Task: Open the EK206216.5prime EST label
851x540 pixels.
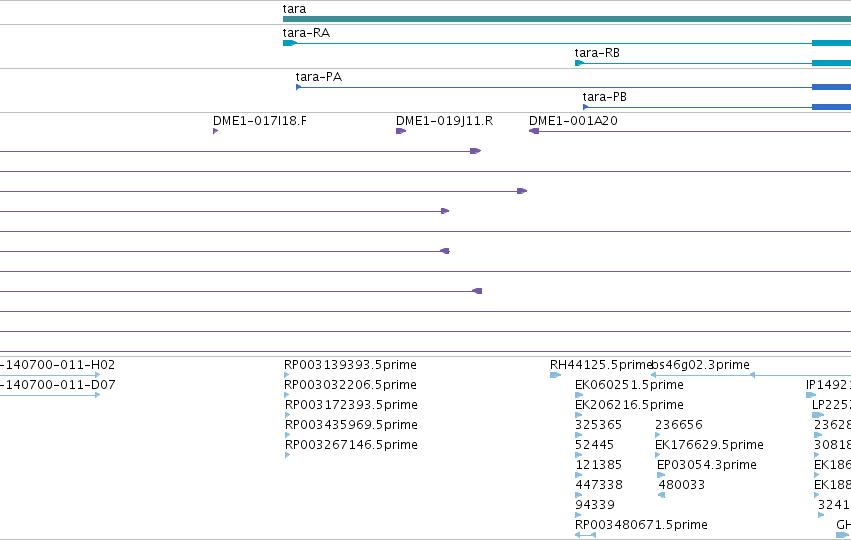Action: tap(629, 405)
